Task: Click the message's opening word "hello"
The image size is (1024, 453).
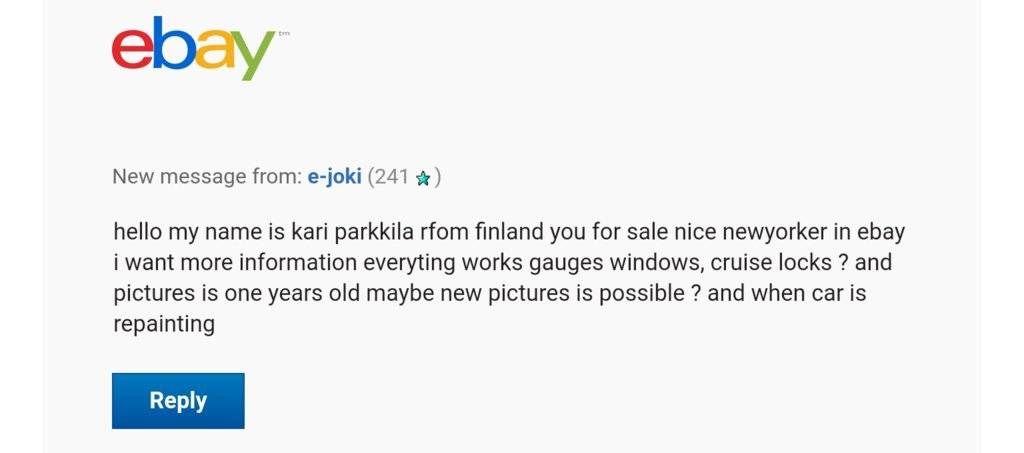Action: [x=137, y=233]
